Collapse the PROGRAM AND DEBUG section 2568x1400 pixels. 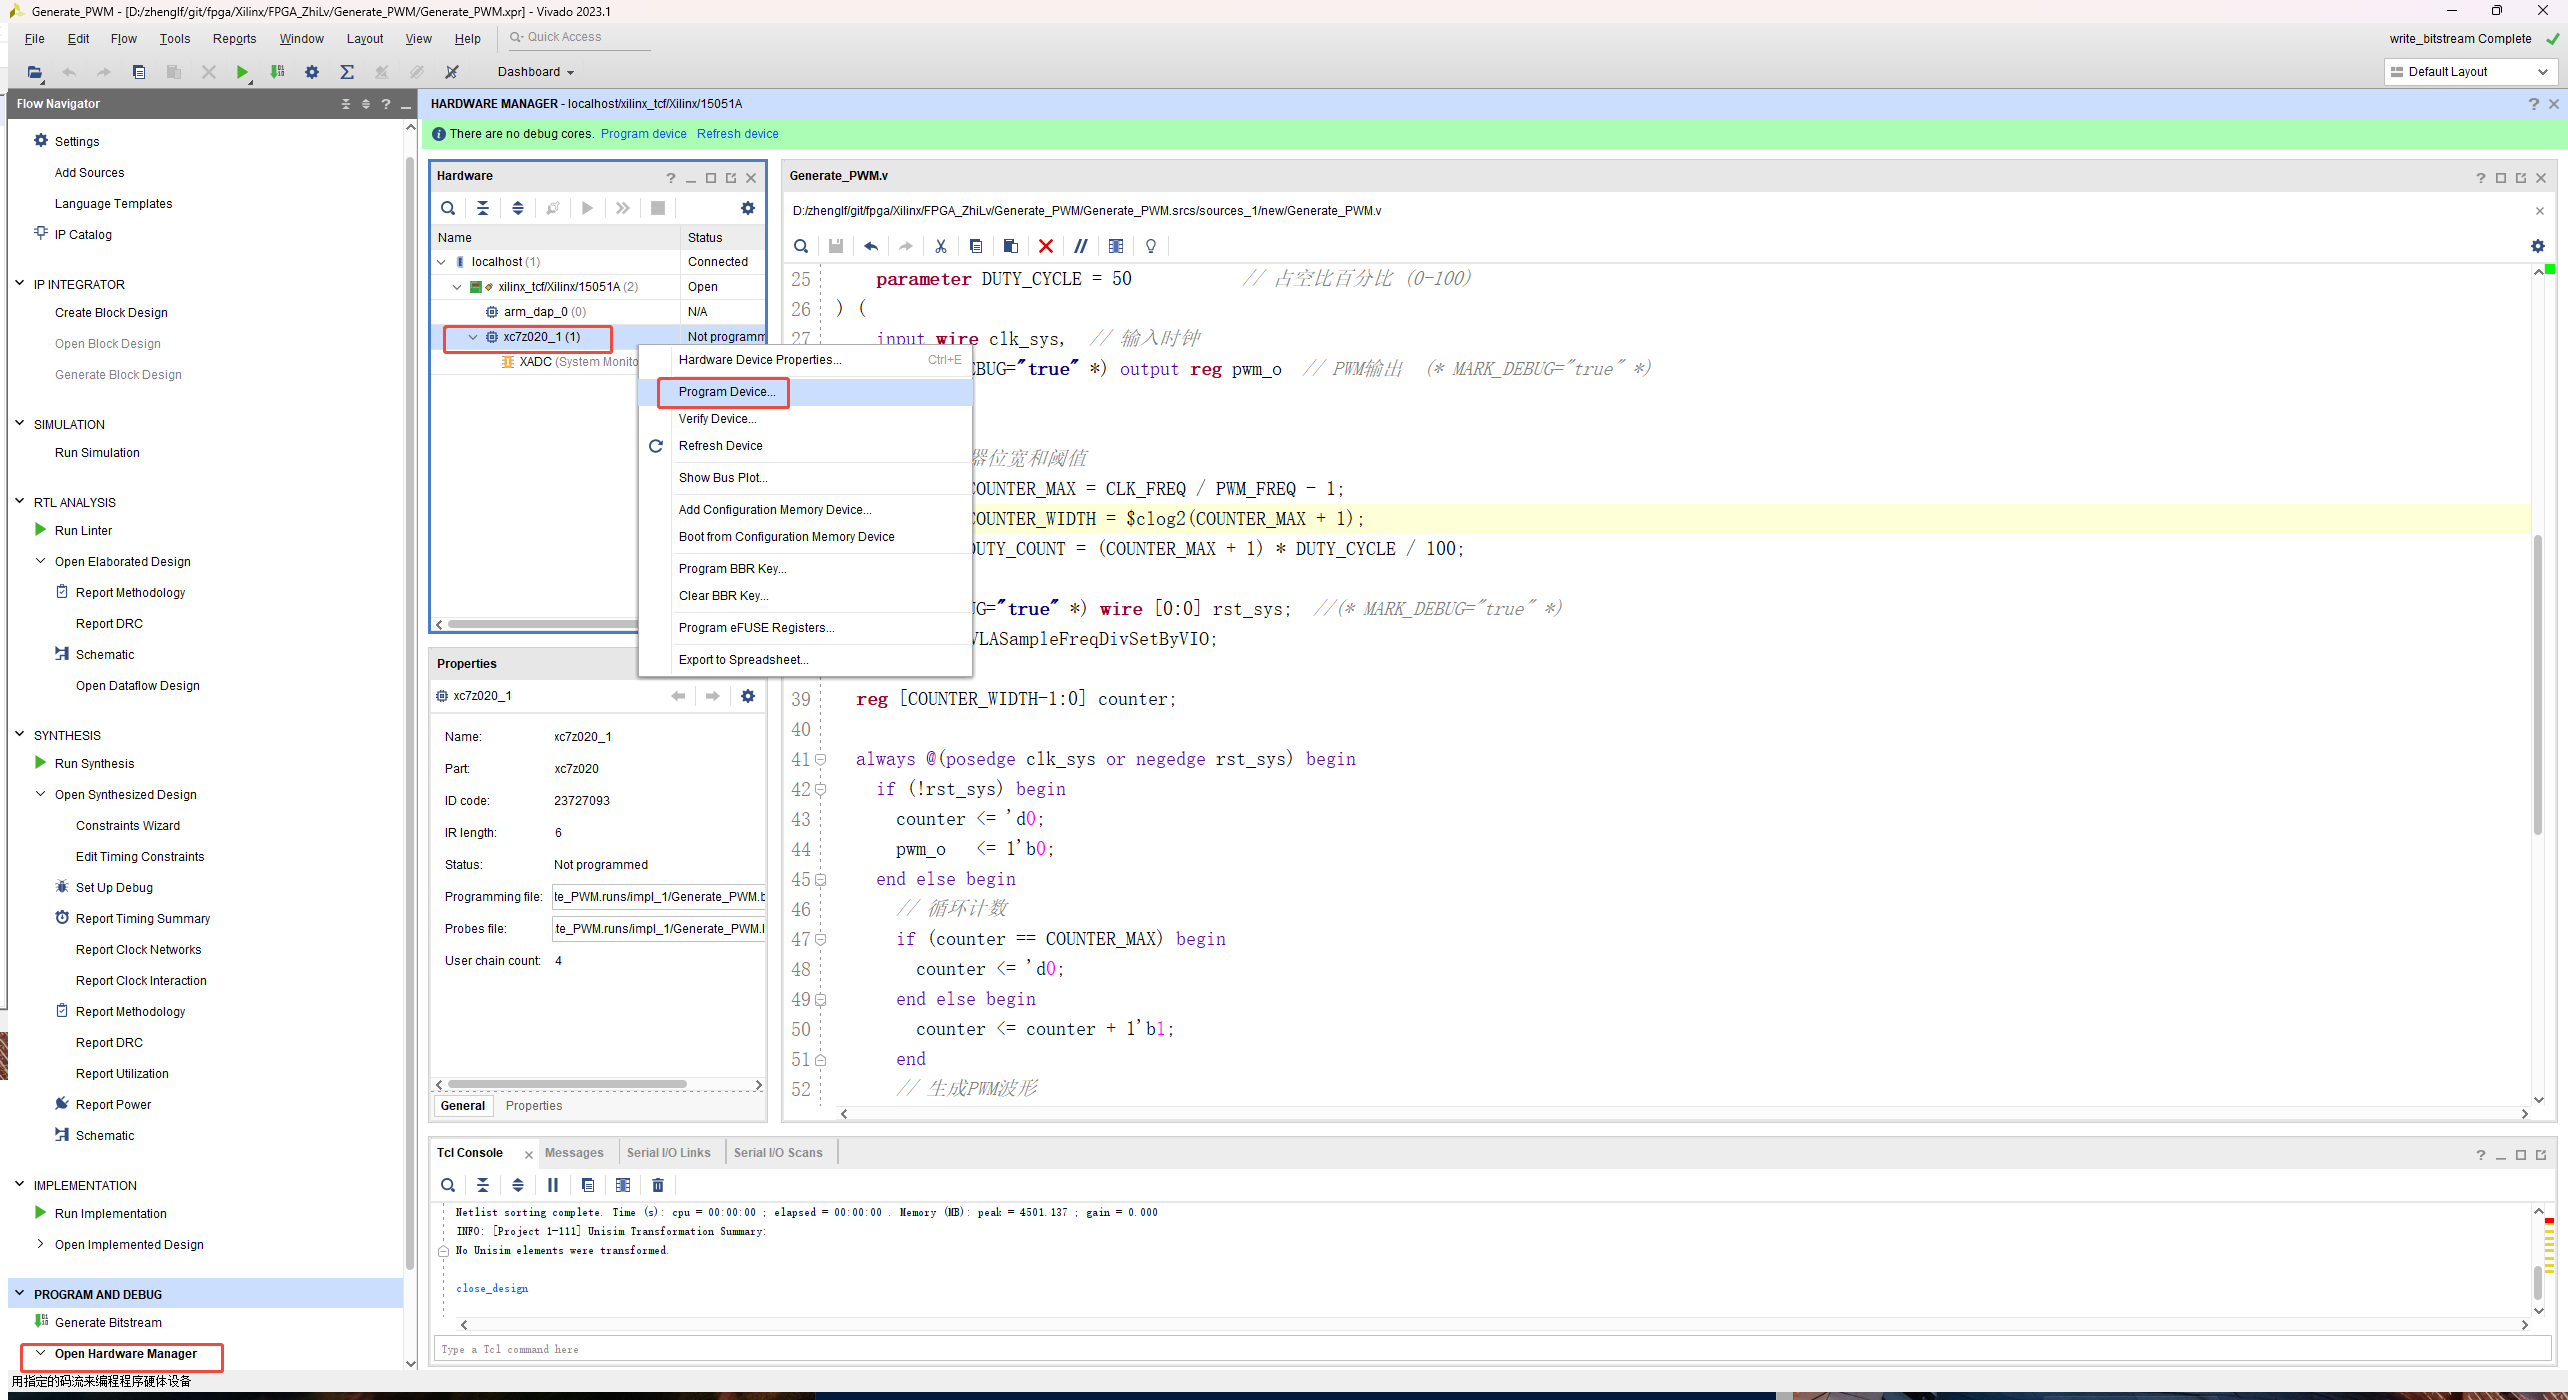(19, 1293)
